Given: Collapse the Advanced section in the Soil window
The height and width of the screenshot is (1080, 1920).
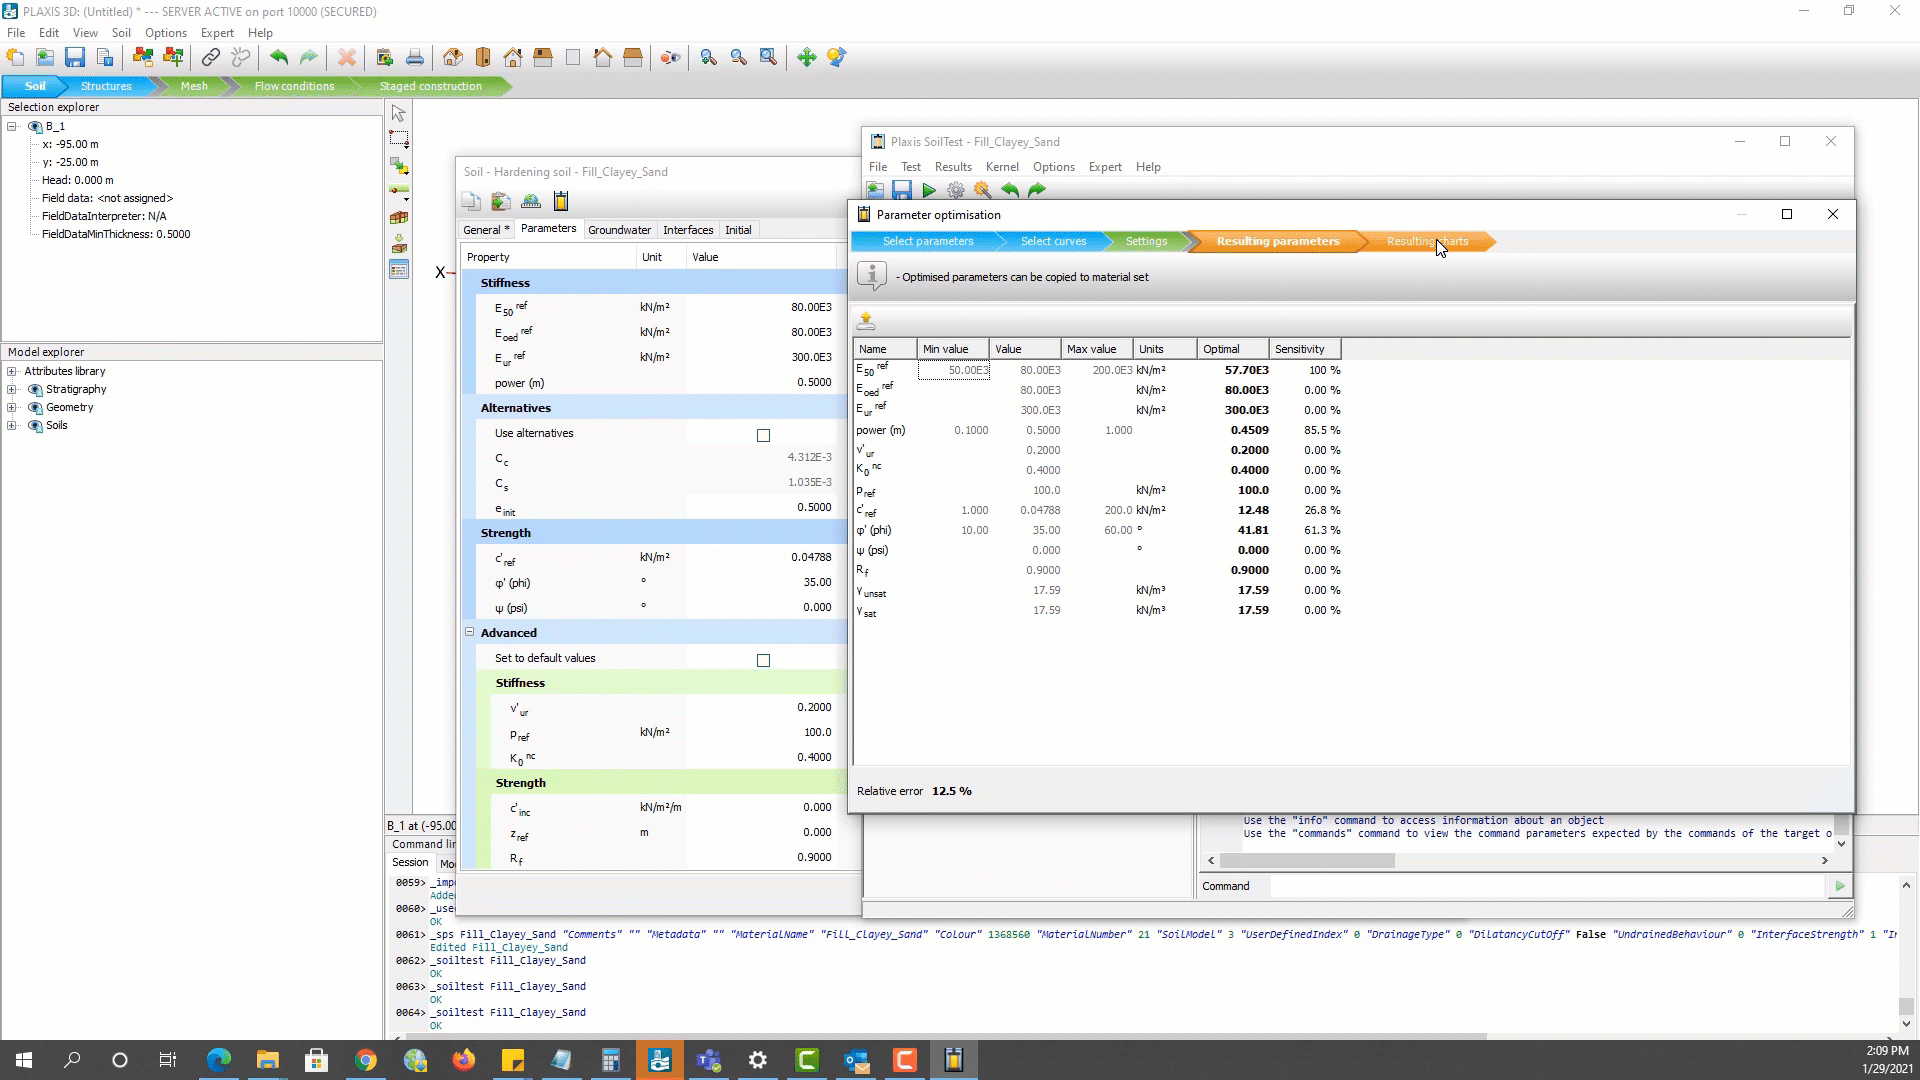Looking at the screenshot, I should [x=469, y=632].
